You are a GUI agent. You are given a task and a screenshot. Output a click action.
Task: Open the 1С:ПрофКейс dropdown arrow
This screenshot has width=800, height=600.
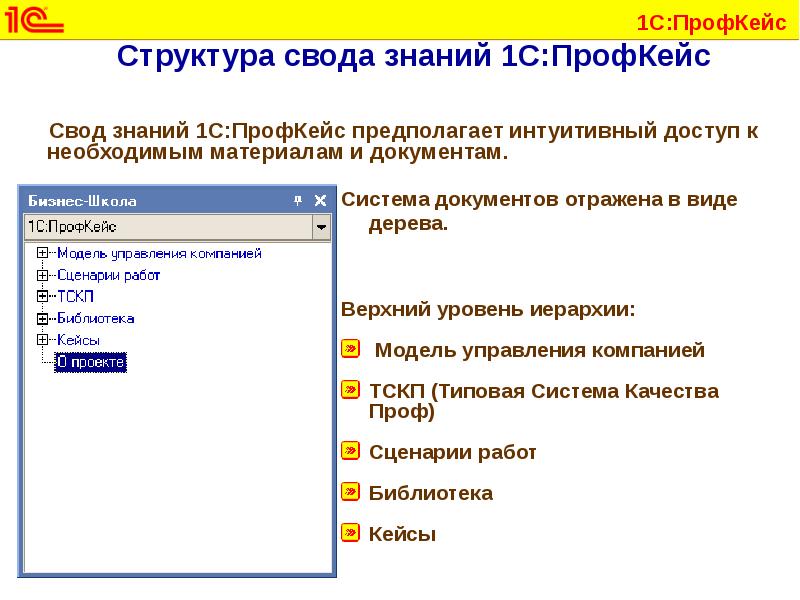coord(321,227)
